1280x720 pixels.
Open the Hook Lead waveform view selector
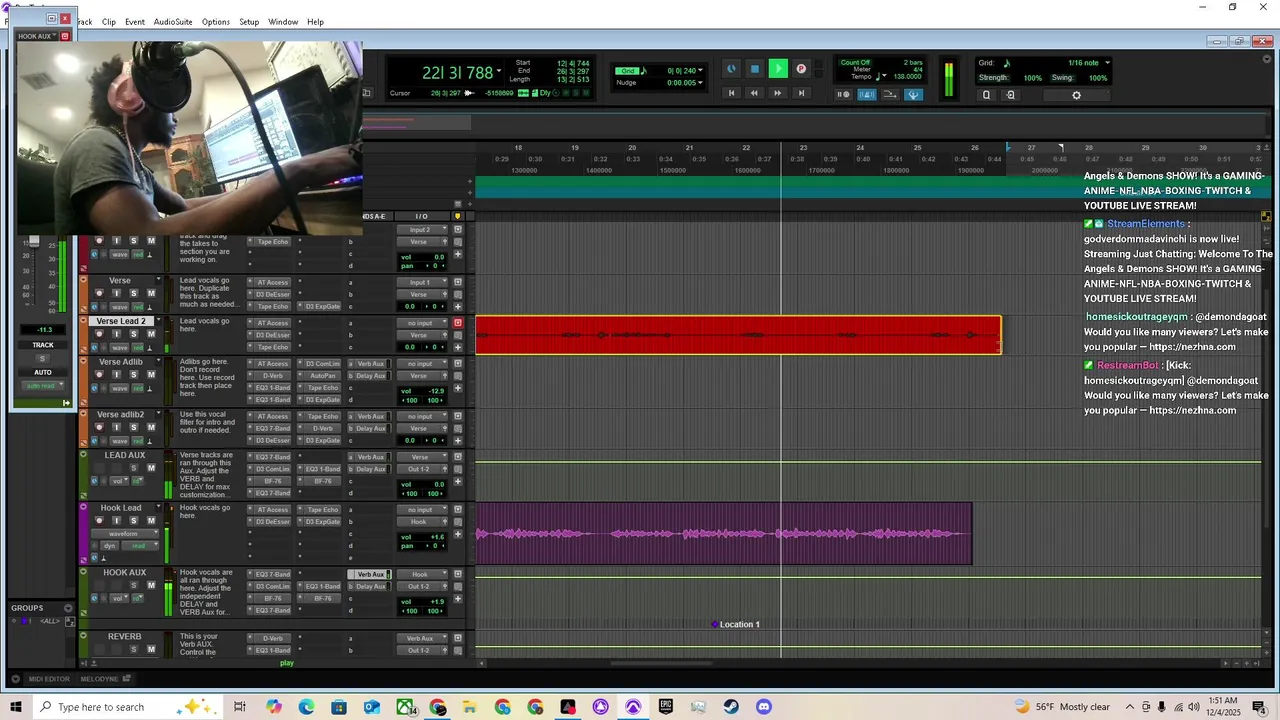[x=124, y=534]
